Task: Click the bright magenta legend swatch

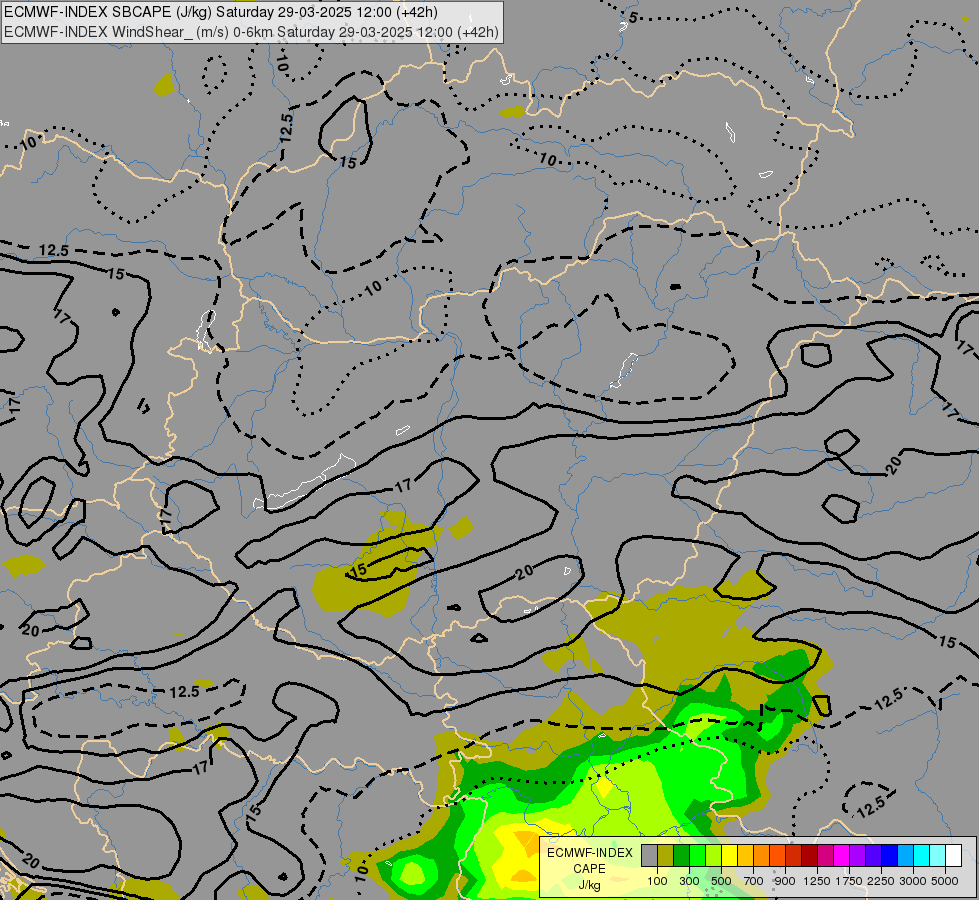Action: click(x=842, y=856)
